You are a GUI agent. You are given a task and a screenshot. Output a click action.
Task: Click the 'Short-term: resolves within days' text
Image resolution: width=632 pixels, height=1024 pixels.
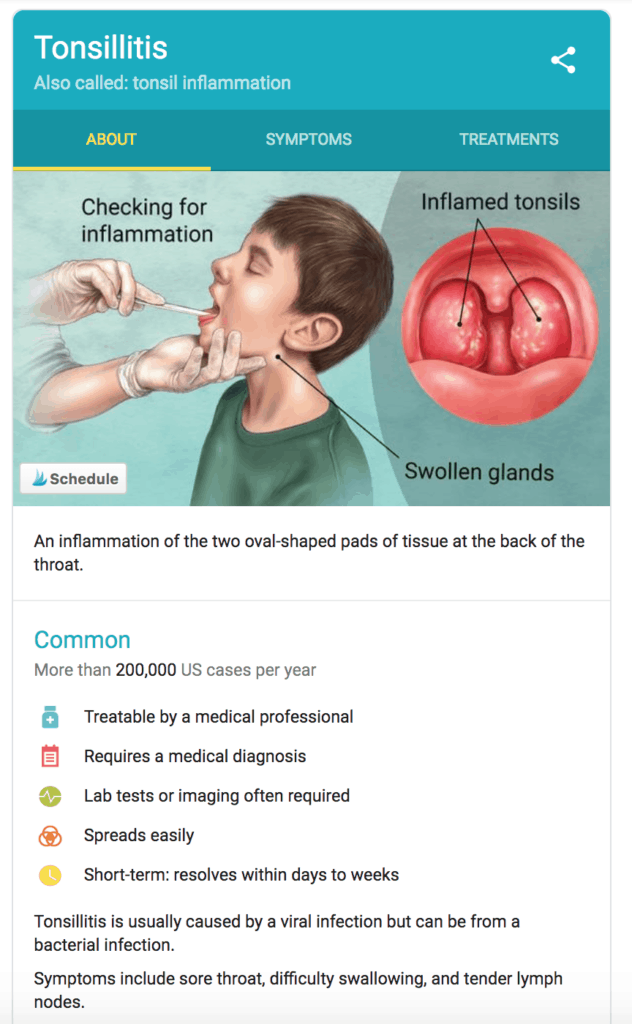(x=241, y=875)
